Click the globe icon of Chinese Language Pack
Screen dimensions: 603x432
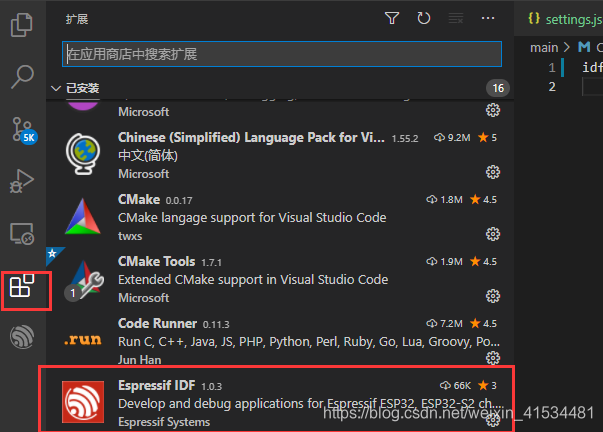(83, 154)
